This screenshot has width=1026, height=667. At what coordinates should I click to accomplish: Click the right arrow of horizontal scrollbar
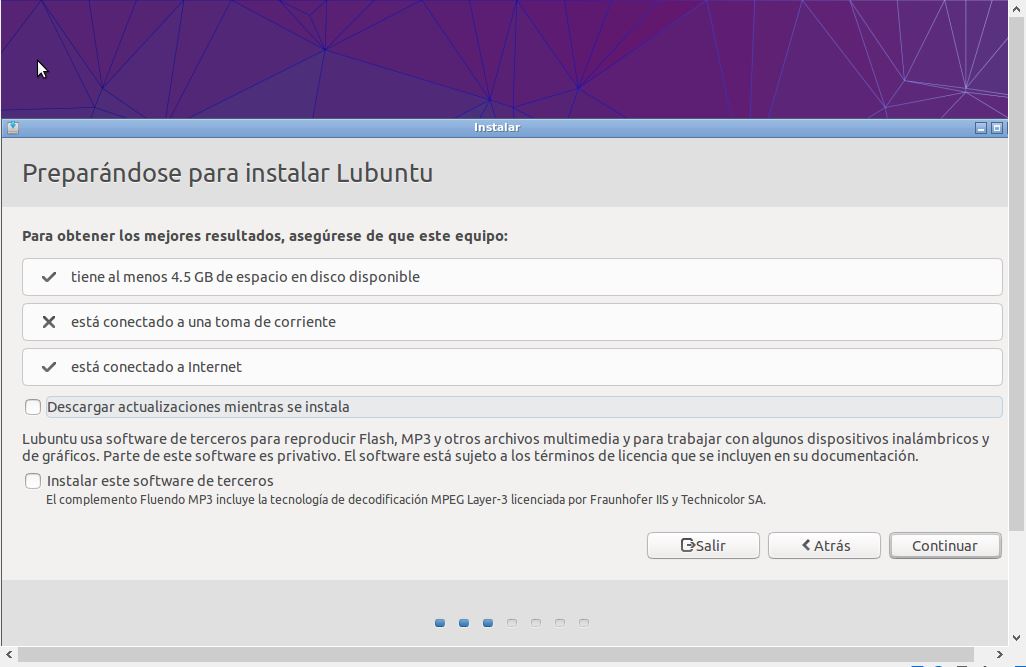click(x=999, y=655)
